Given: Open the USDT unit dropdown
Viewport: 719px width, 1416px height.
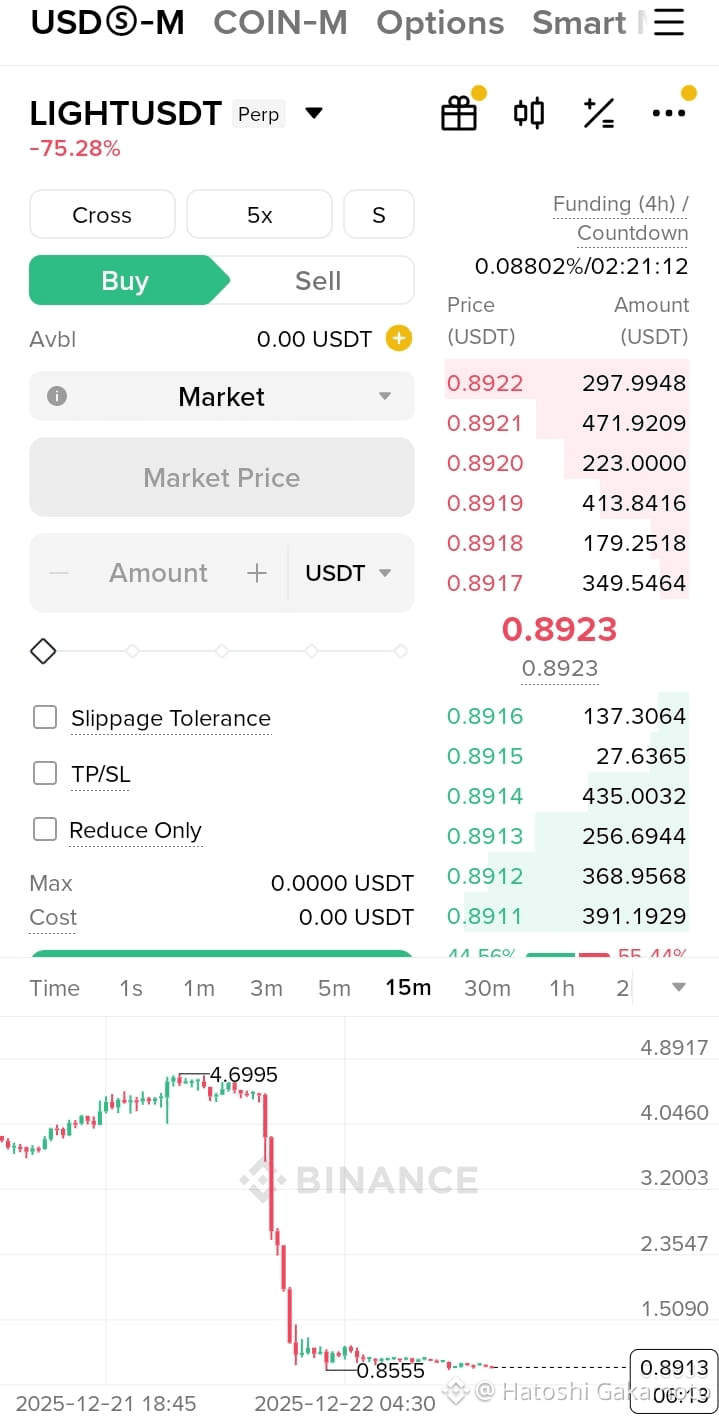Looking at the screenshot, I should tap(348, 573).
